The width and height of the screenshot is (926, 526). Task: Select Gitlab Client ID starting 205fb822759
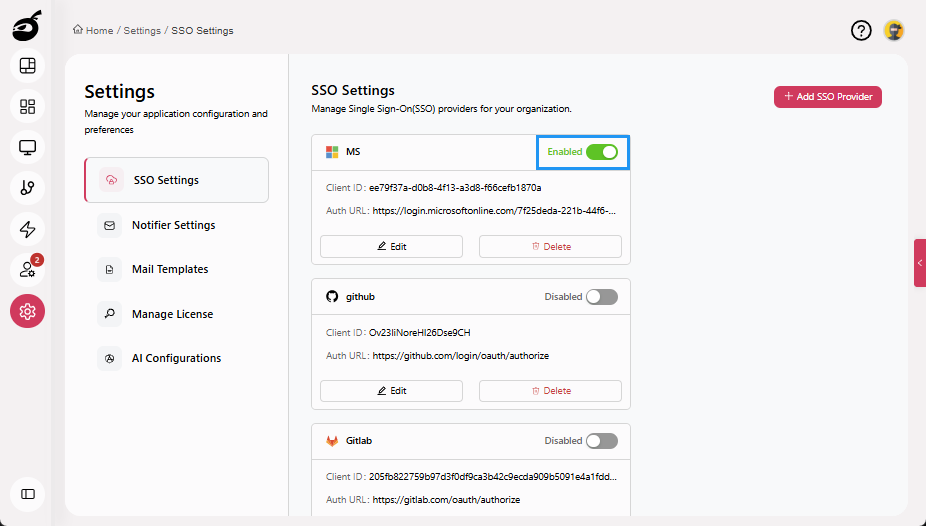pos(493,476)
